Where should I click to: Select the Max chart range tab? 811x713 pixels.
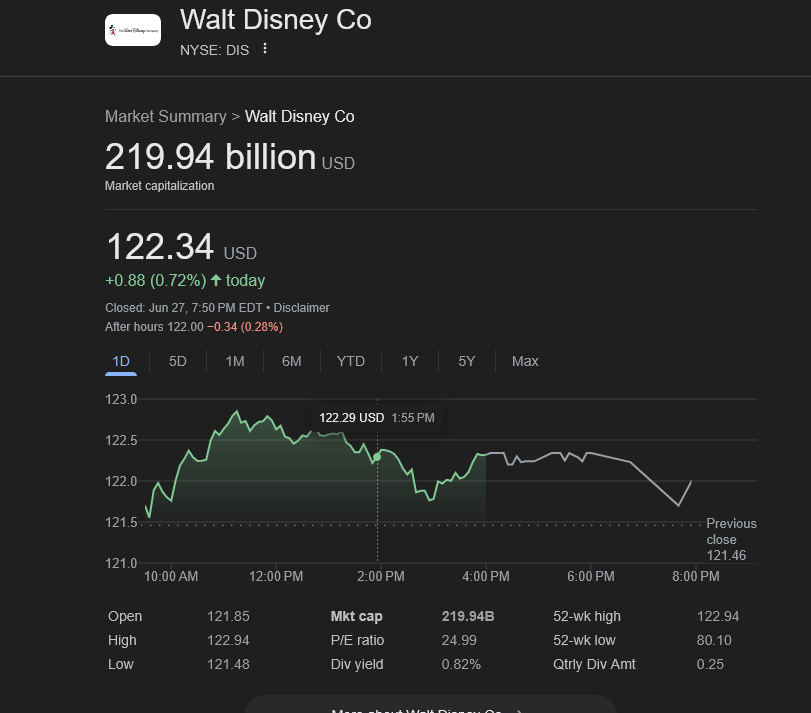tap(525, 361)
